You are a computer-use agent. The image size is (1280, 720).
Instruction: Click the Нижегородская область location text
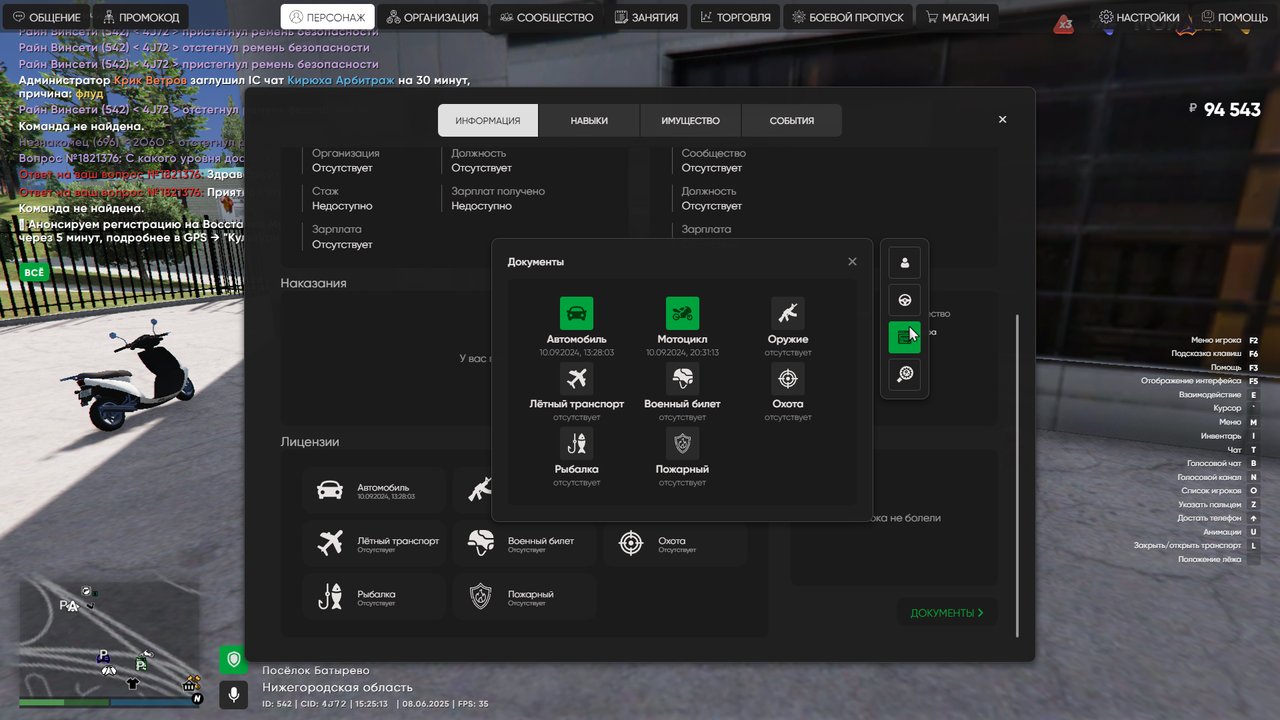coord(337,687)
